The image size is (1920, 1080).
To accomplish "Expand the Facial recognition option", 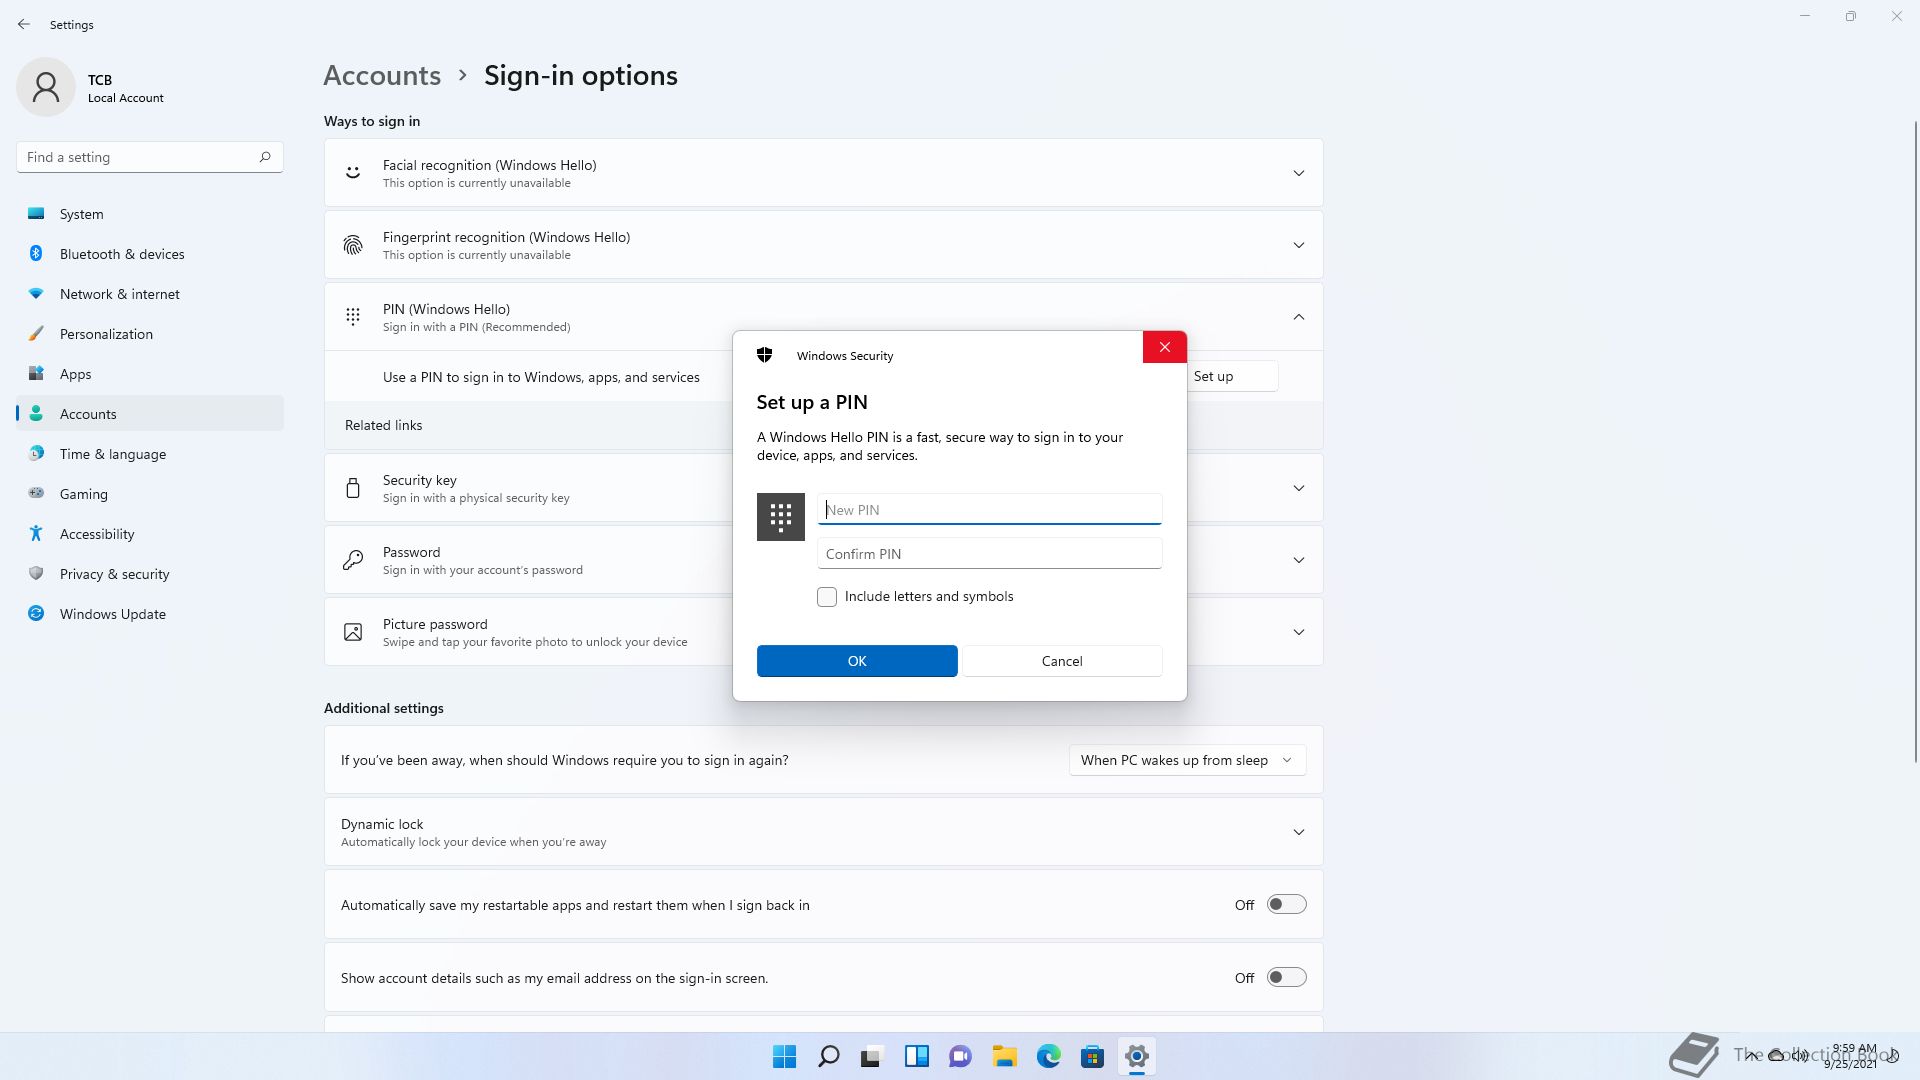I will click(x=1299, y=173).
